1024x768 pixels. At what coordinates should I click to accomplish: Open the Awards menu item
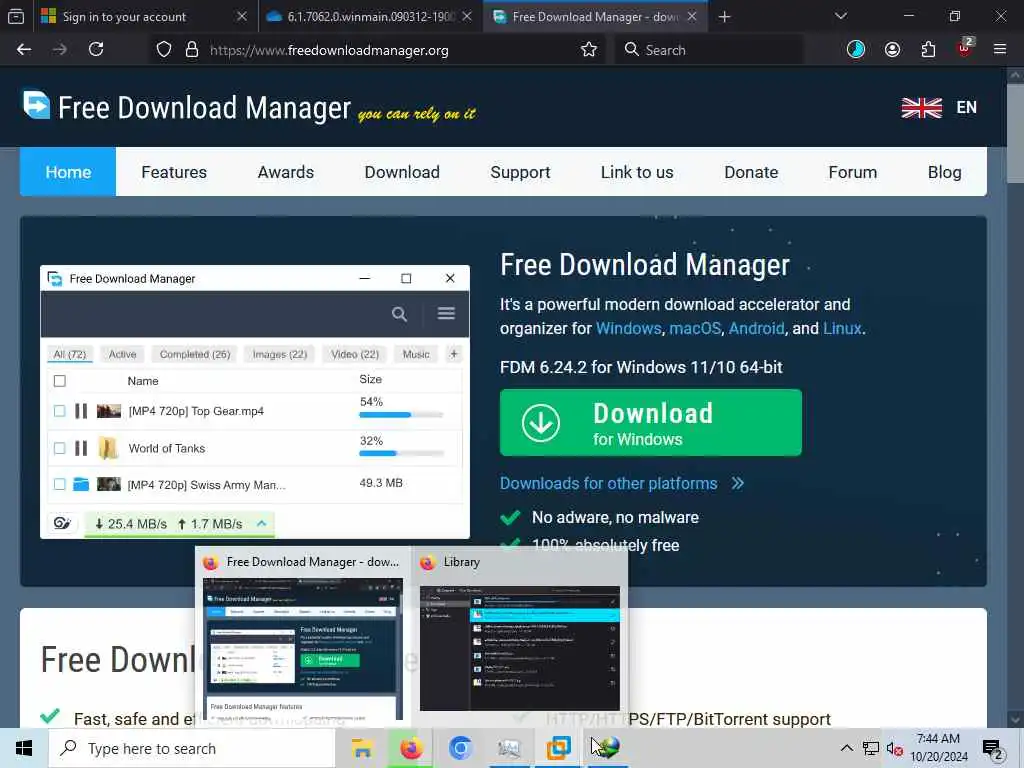pyautogui.click(x=285, y=172)
